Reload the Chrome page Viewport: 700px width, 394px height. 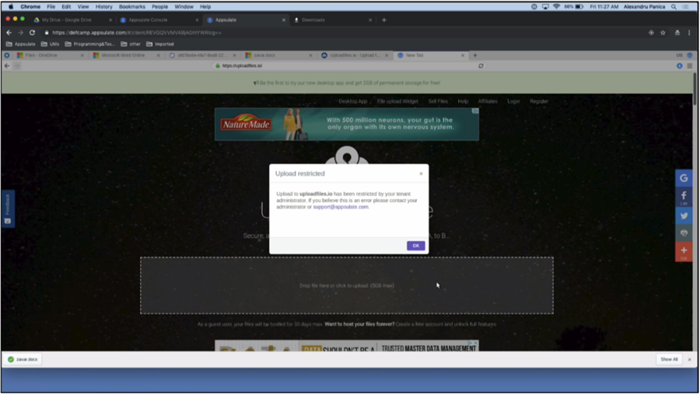tap(32, 33)
